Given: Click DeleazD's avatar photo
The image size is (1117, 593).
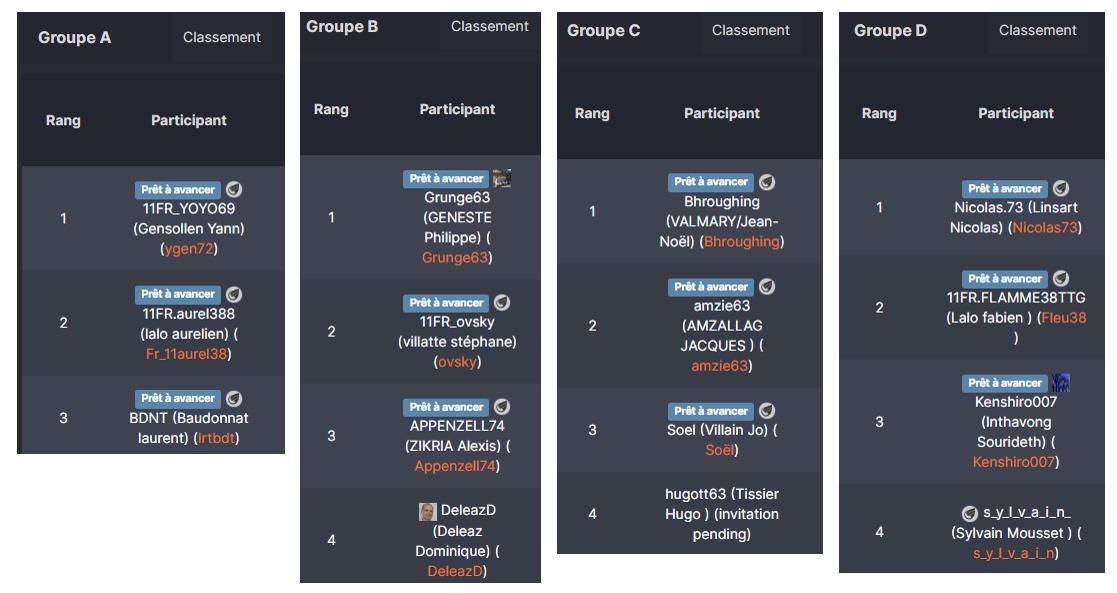Looking at the screenshot, I should click(x=427, y=511).
